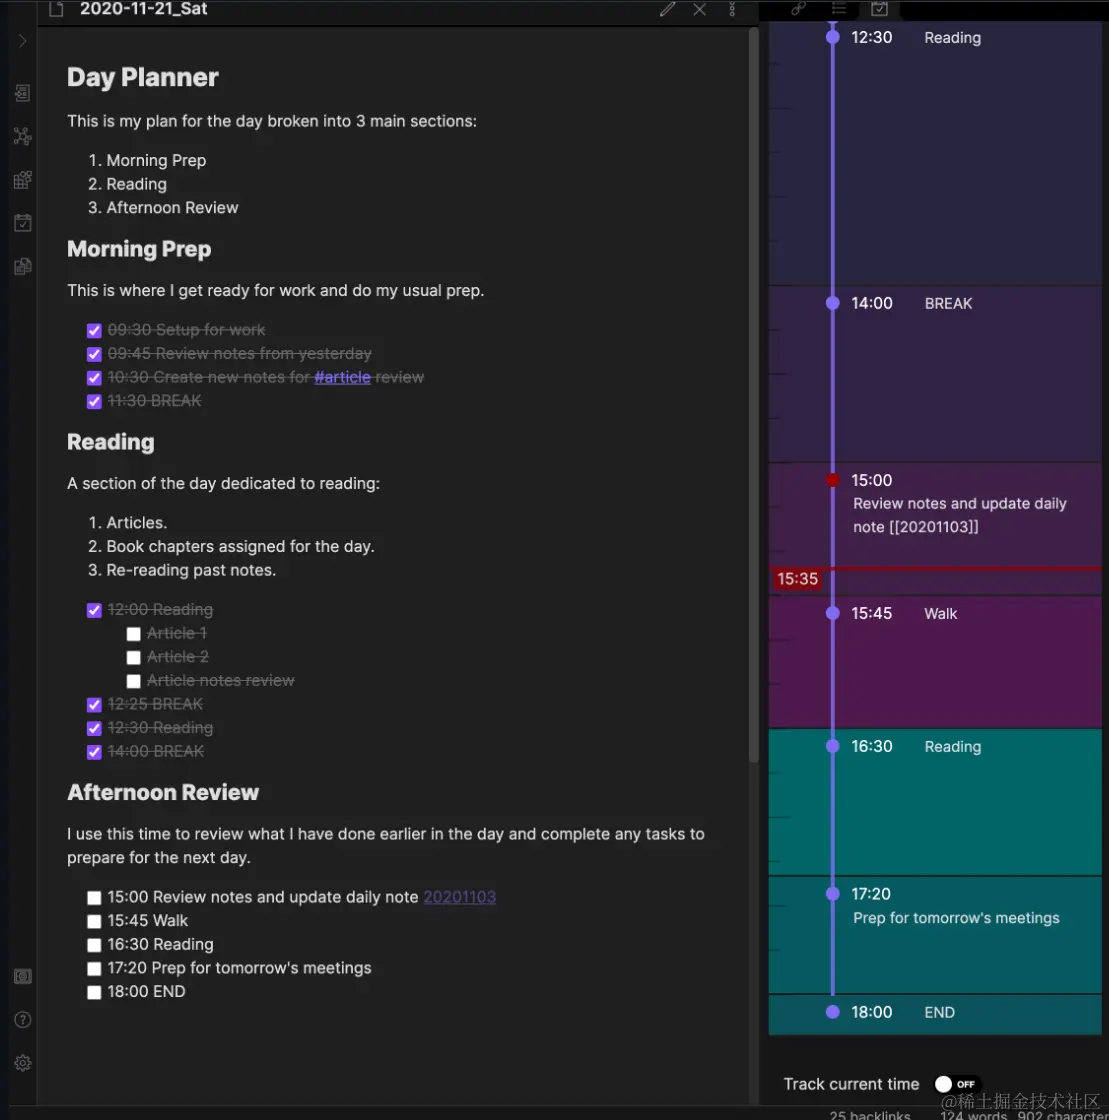The width and height of the screenshot is (1109, 1120).
Task: Close the 2020-11-21_Sat pane
Action: [699, 9]
